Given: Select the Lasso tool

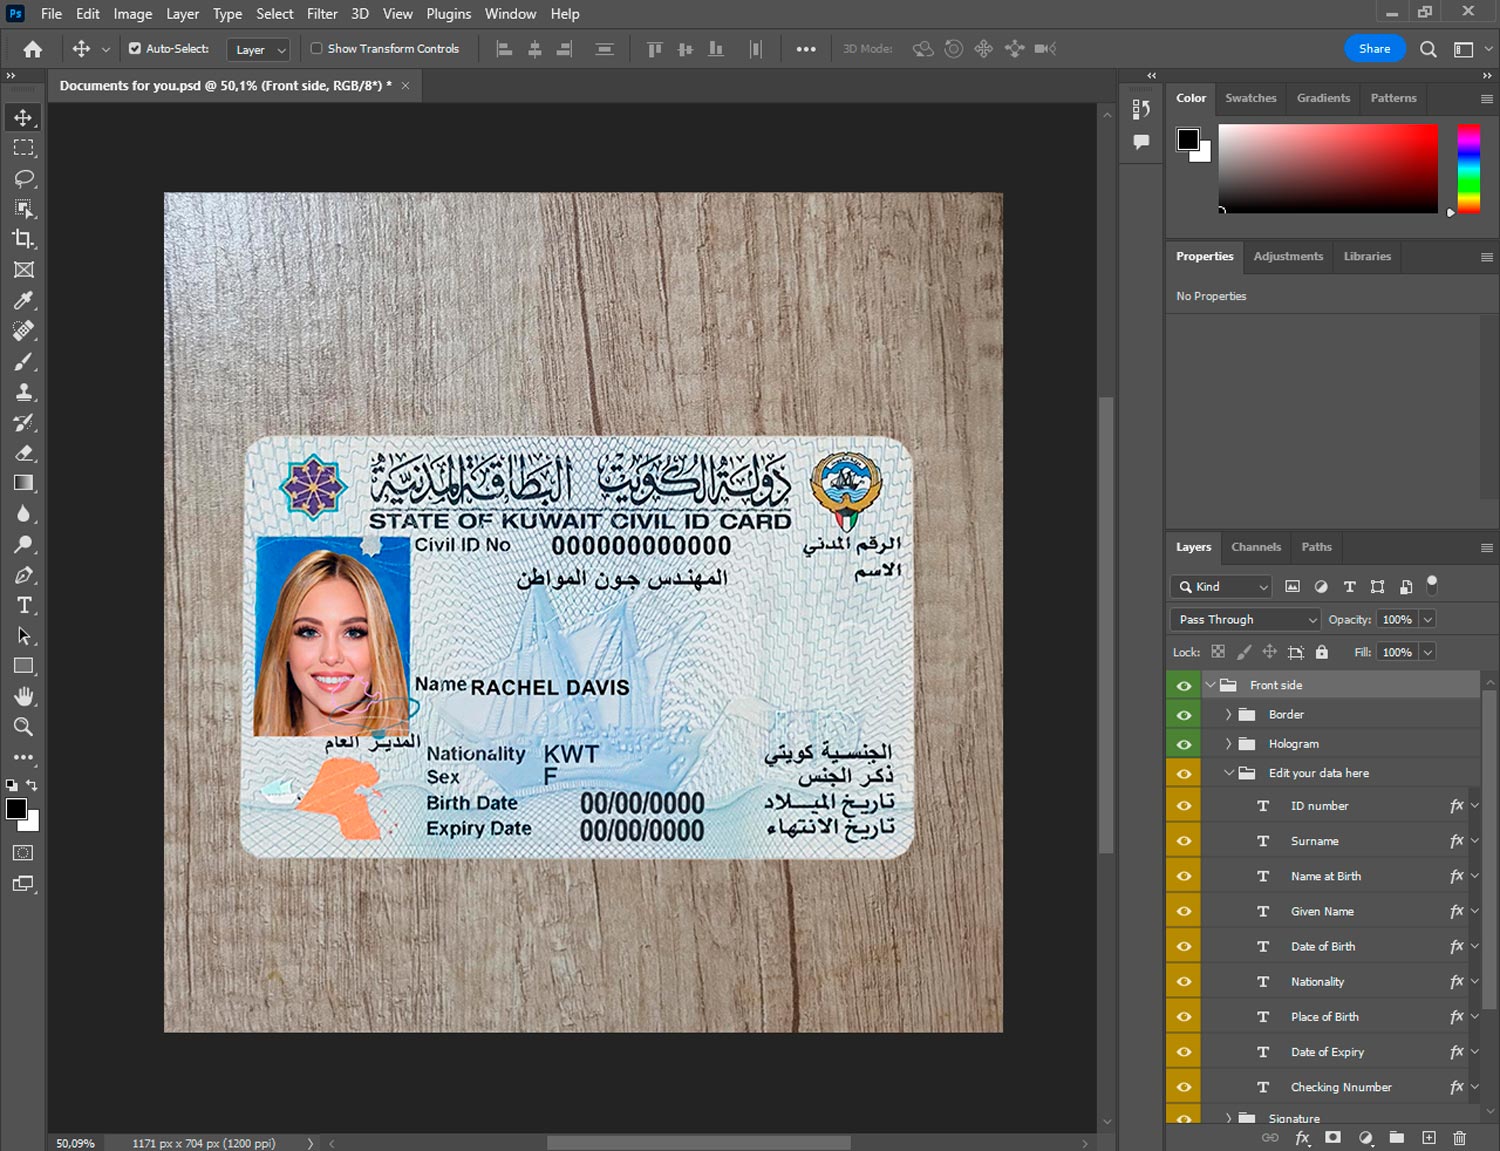Looking at the screenshot, I should (23, 178).
